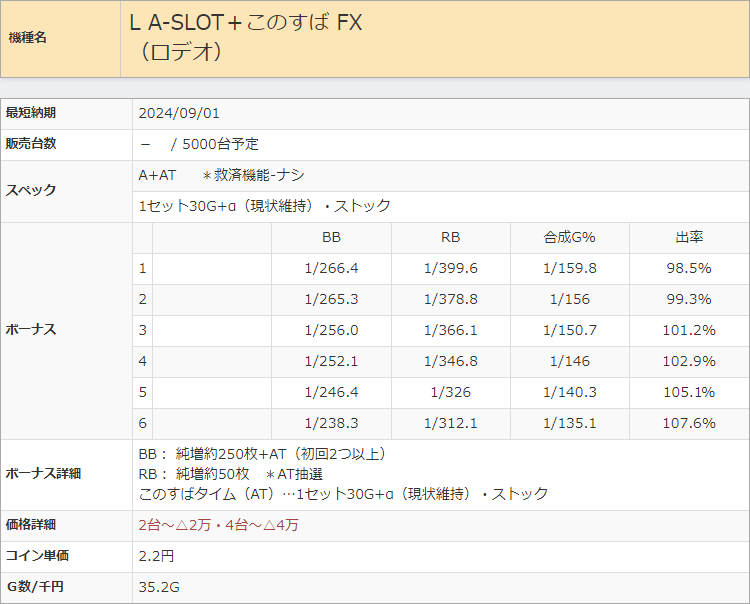
Task: Click the BB column header
Action: click(x=331, y=237)
